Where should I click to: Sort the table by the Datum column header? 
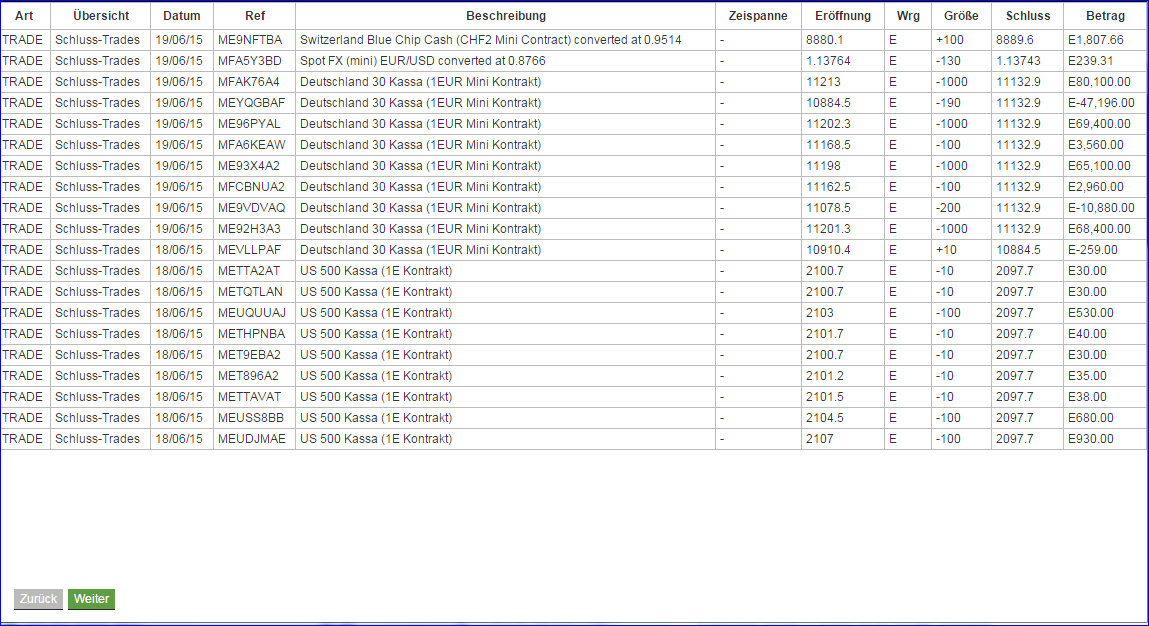click(182, 15)
